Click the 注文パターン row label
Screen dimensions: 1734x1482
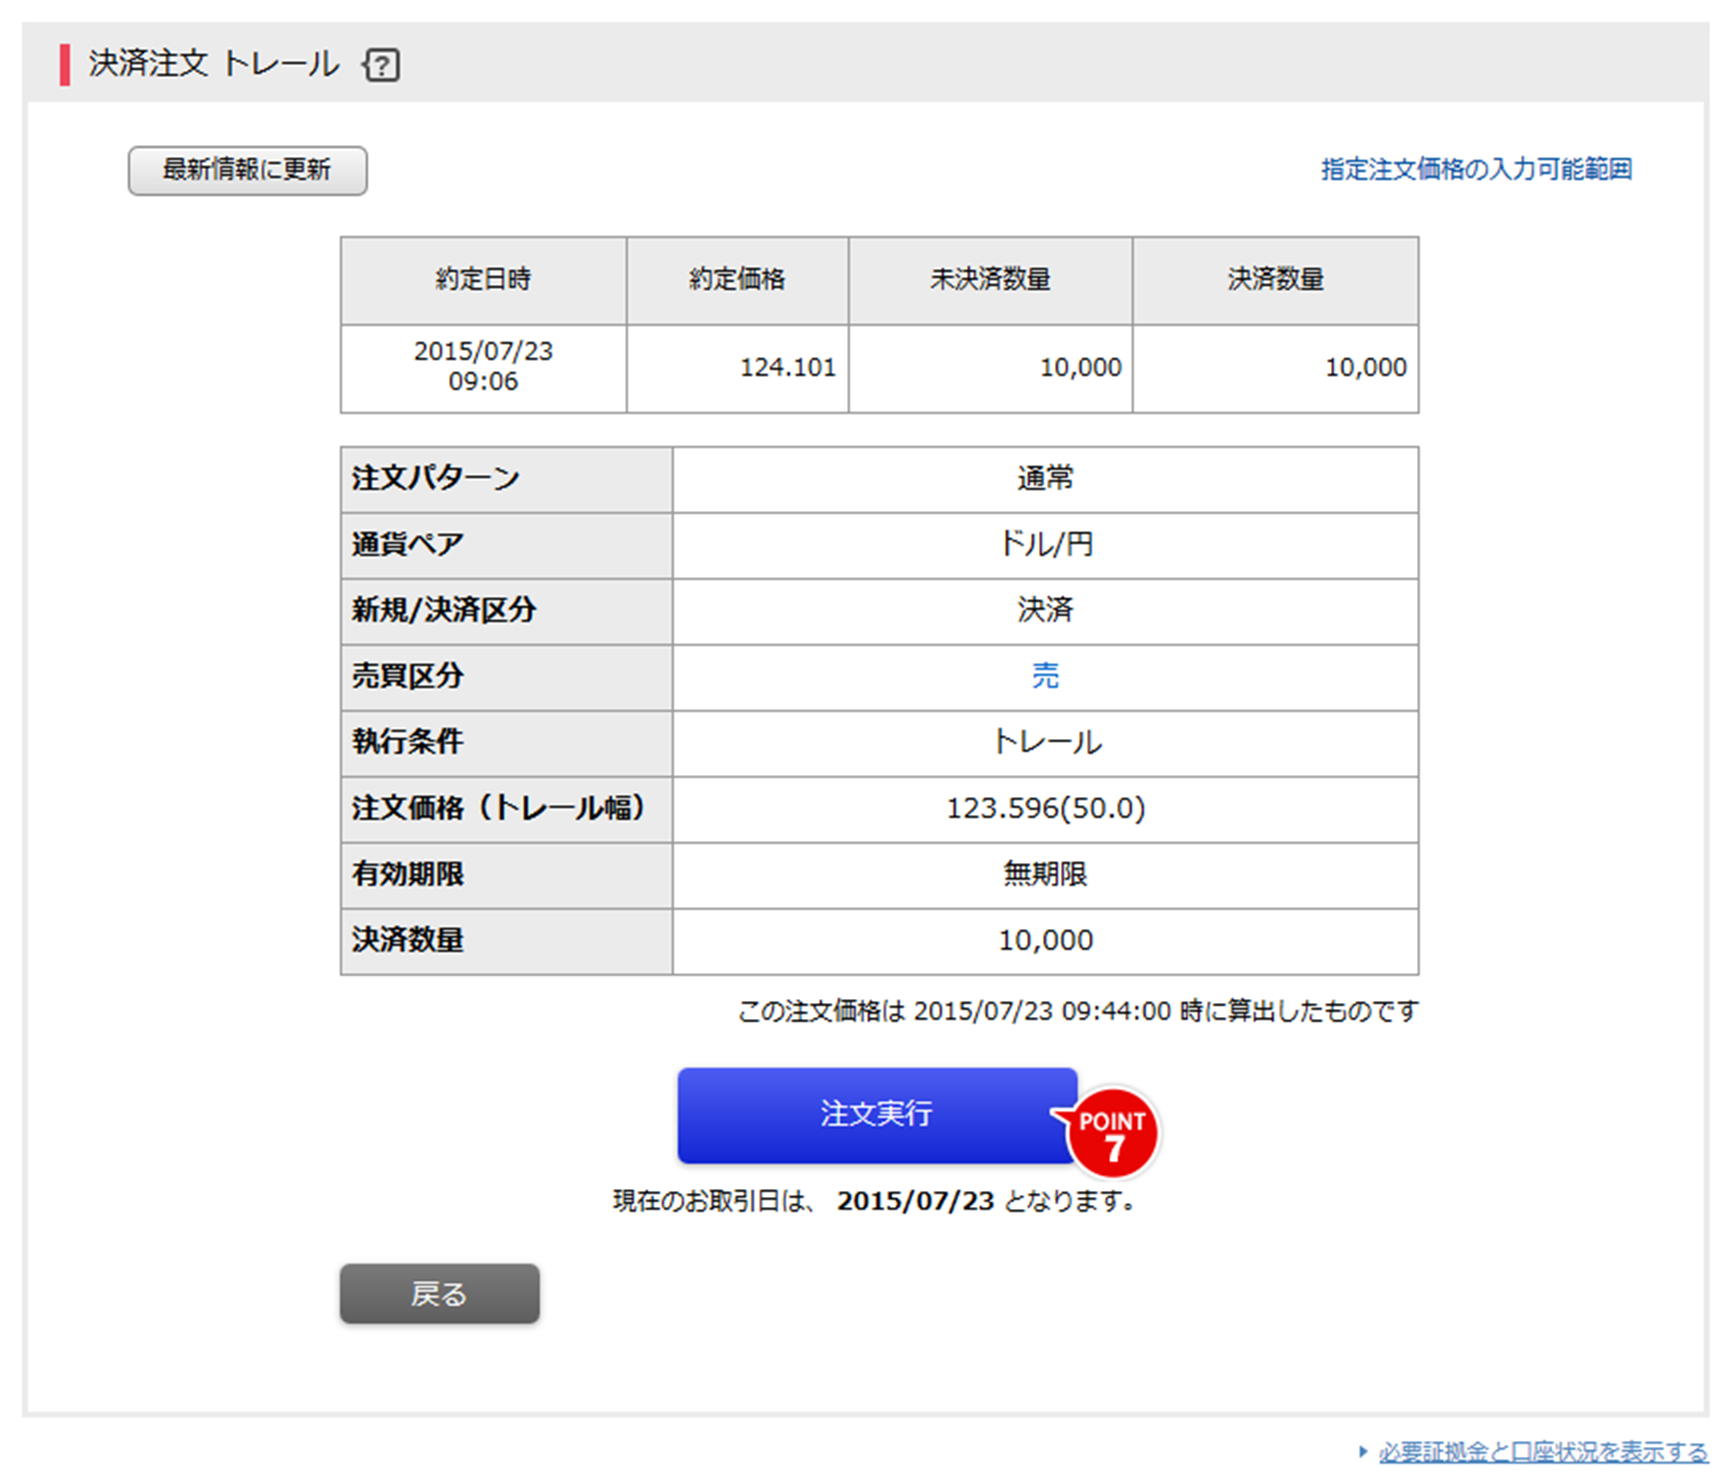(x=436, y=478)
